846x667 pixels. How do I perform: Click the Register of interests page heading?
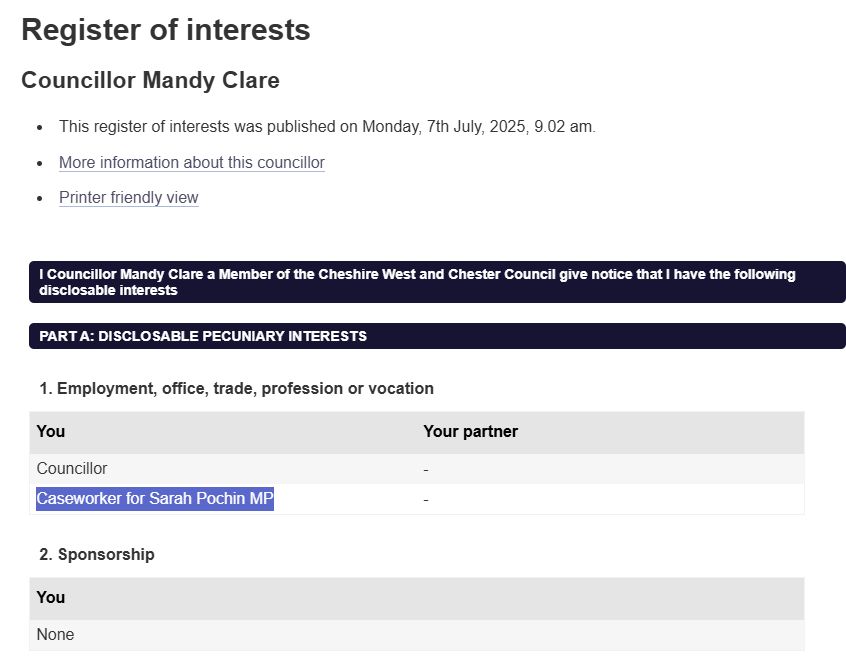coord(165,30)
